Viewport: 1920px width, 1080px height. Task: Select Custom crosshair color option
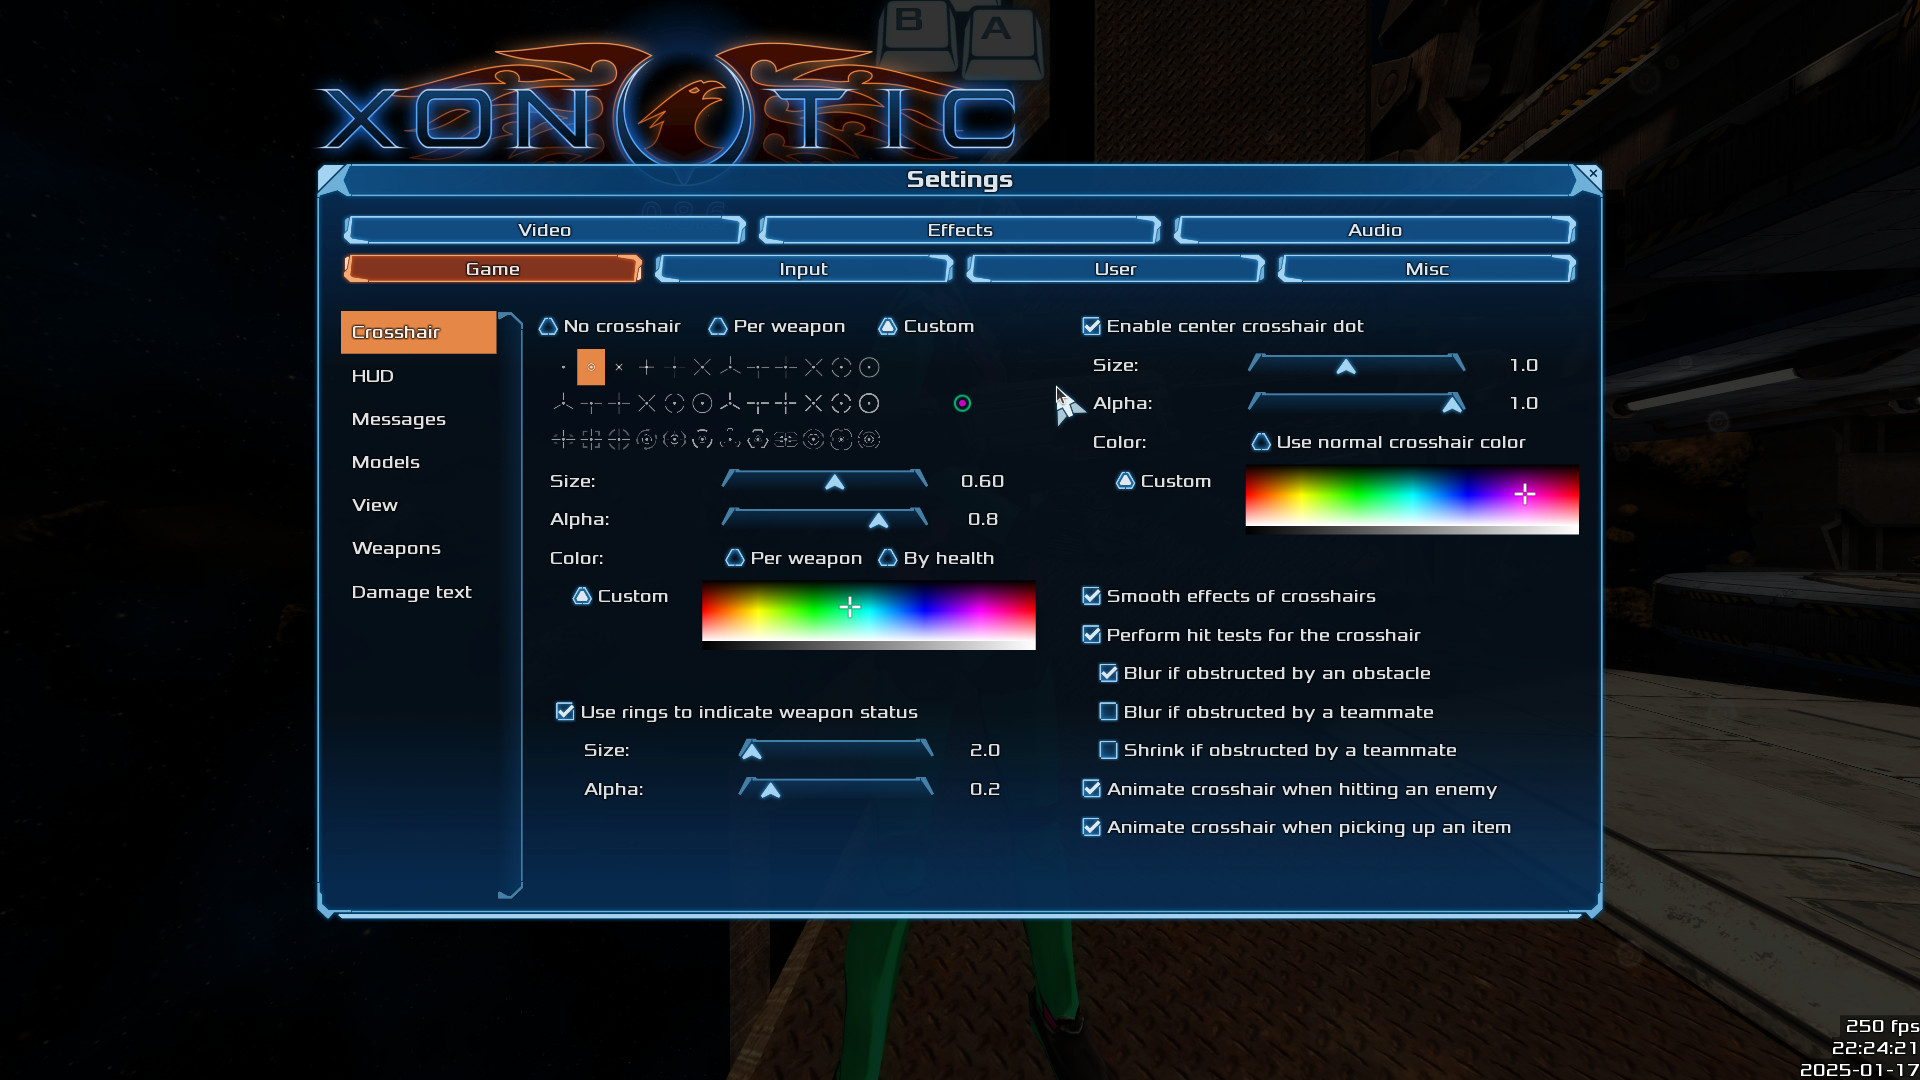point(620,596)
